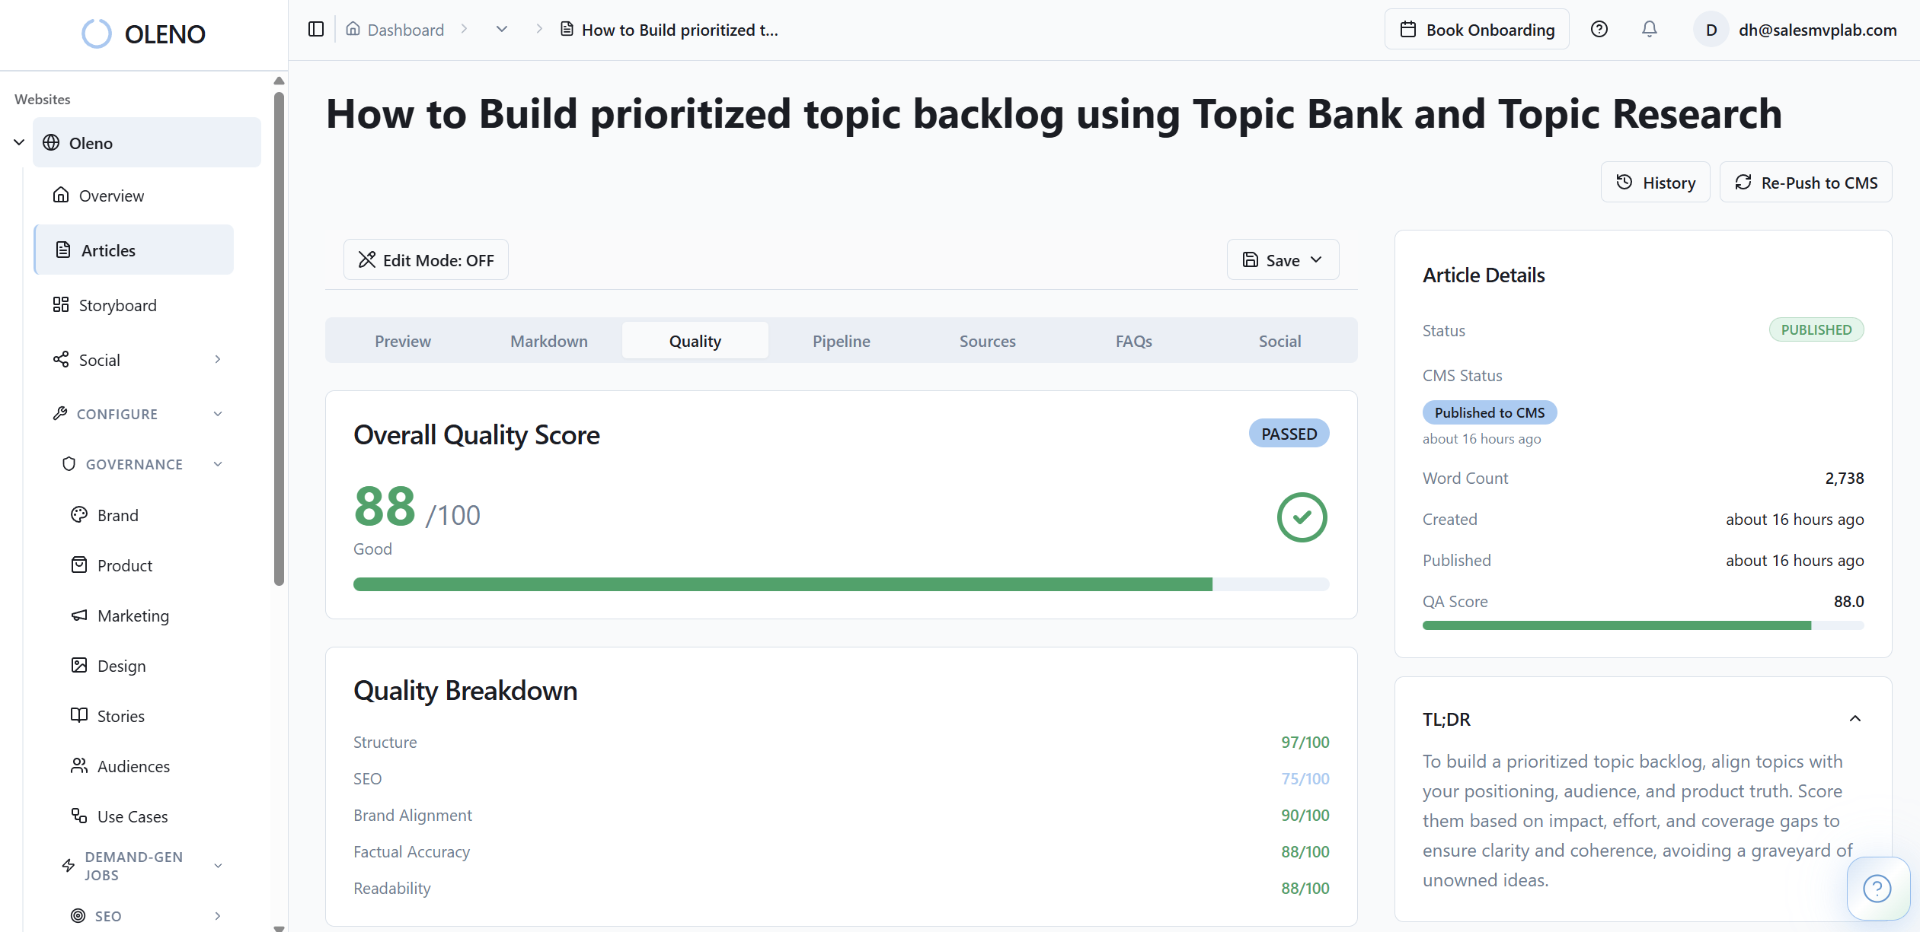Click the Re-Push to CMS button
This screenshot has height=932, width=1920.
[1806, 182]
